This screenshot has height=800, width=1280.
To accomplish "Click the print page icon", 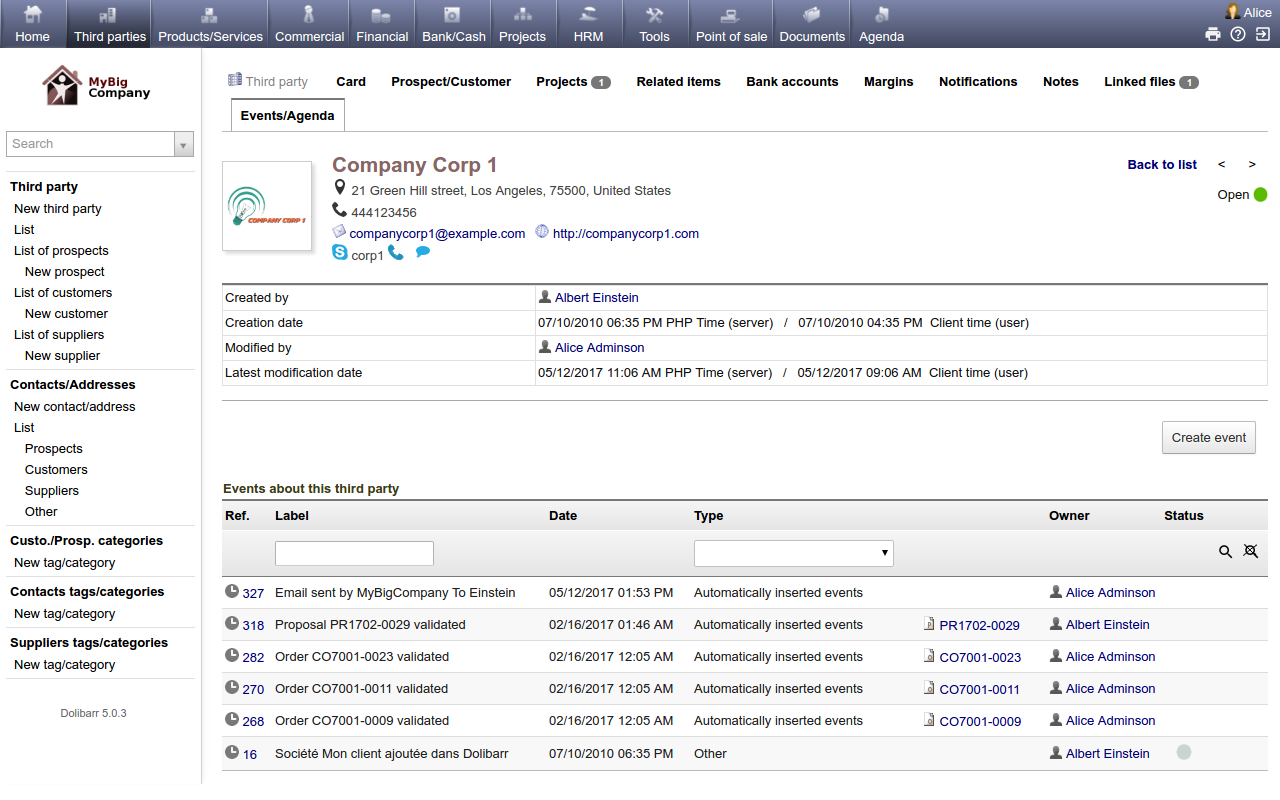I will click(x=1213, y=34).
